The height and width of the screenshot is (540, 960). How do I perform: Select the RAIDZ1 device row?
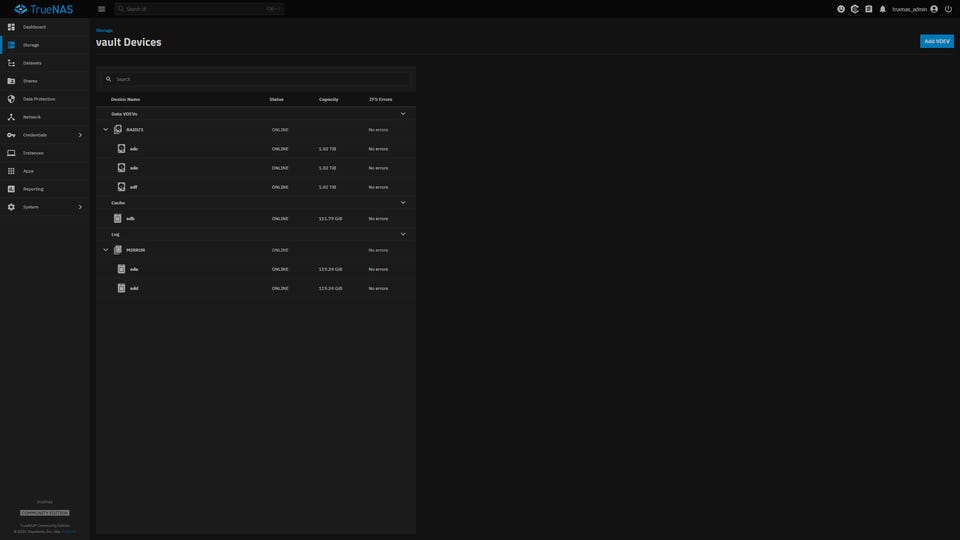click(256, 130)
